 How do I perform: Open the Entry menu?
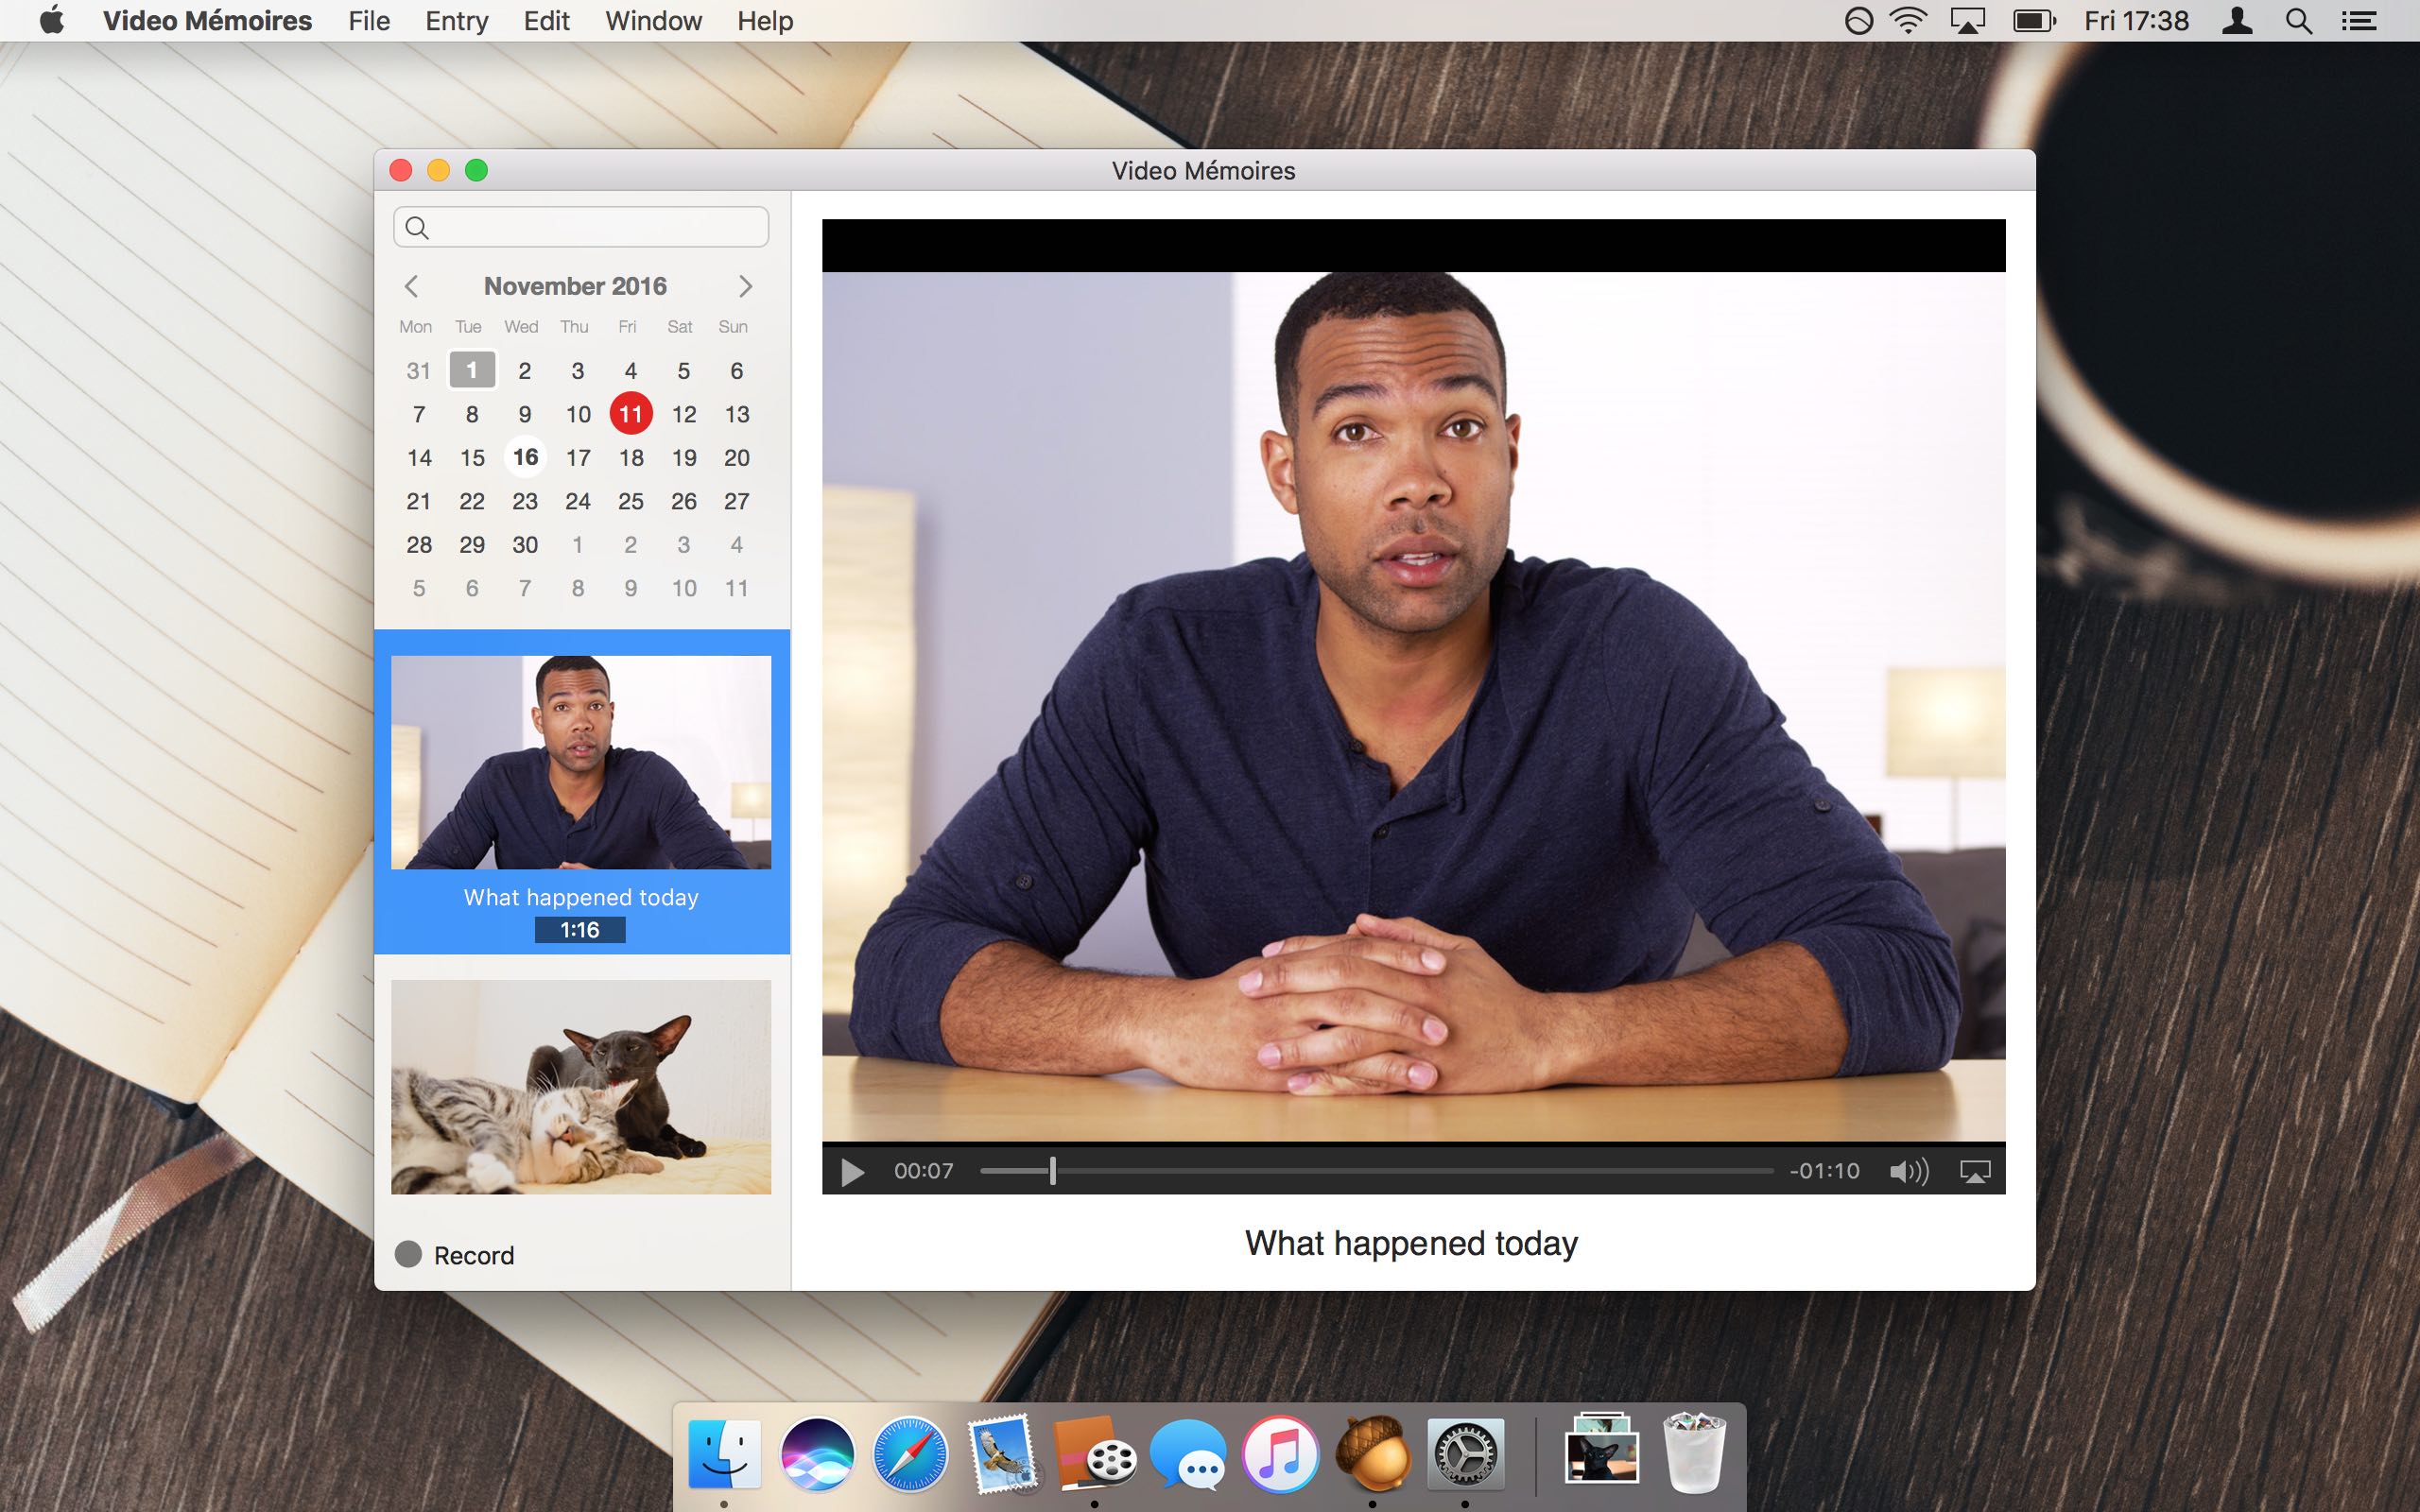(456, 20)
